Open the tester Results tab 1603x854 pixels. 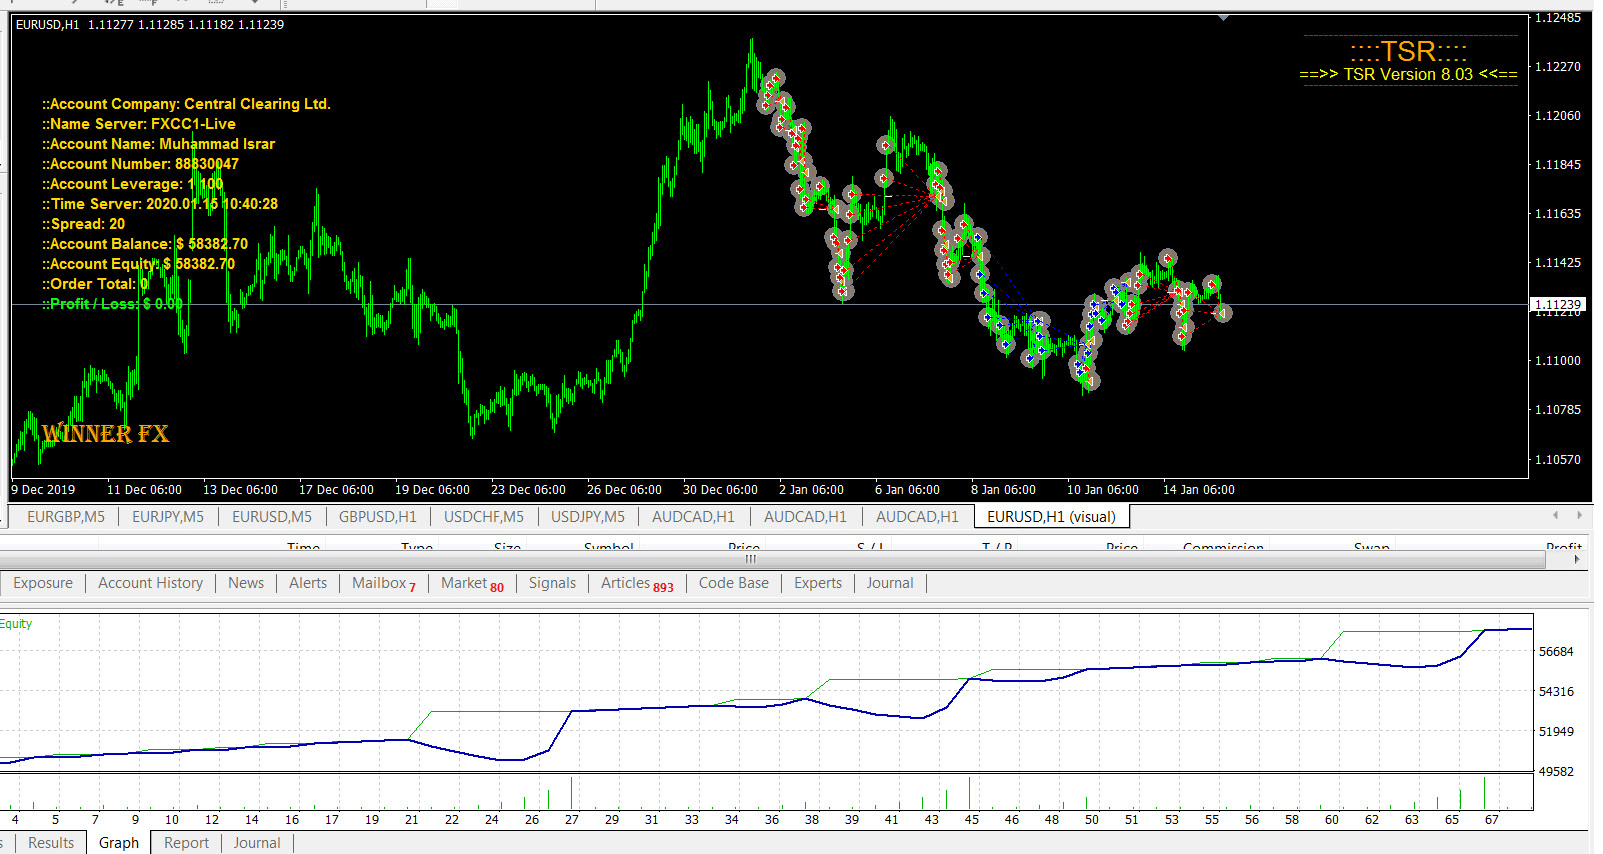coord(51,843)
